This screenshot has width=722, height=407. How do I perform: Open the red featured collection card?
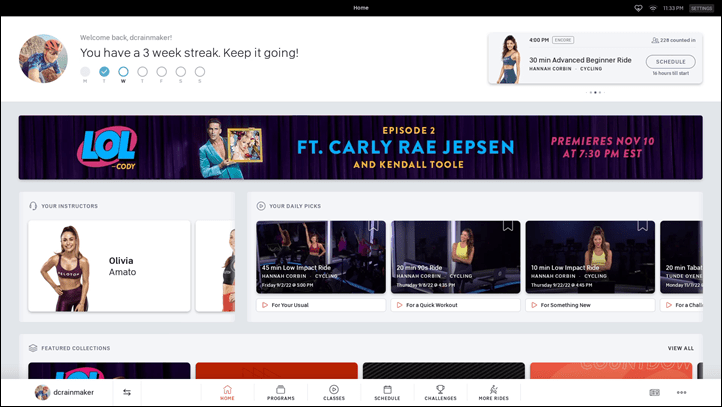point(276,371)
